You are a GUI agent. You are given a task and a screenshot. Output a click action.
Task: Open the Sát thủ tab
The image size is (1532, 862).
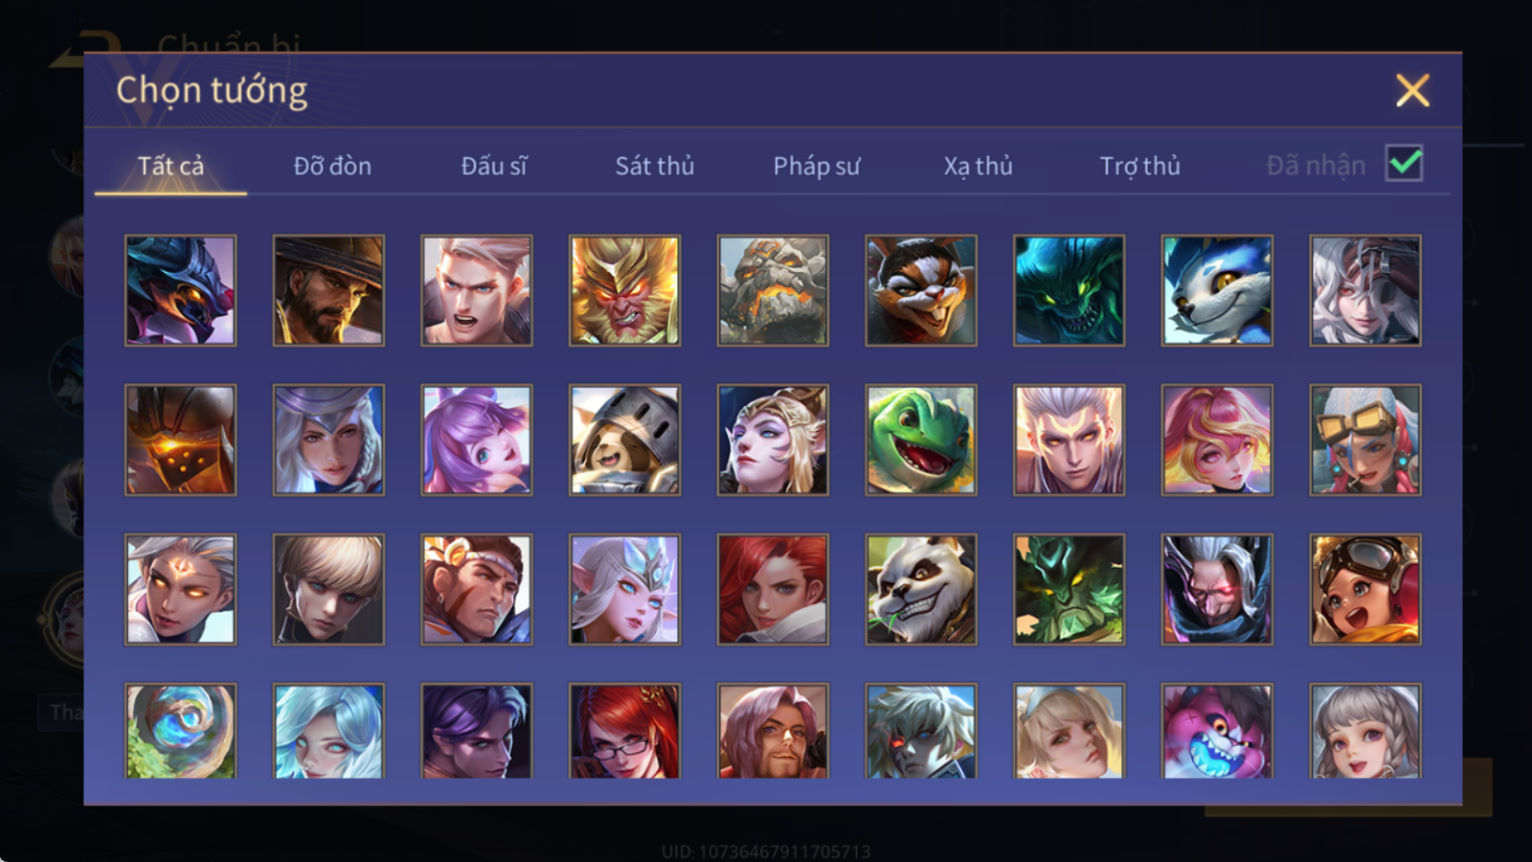pyautogui.click(x=654, y=166)
